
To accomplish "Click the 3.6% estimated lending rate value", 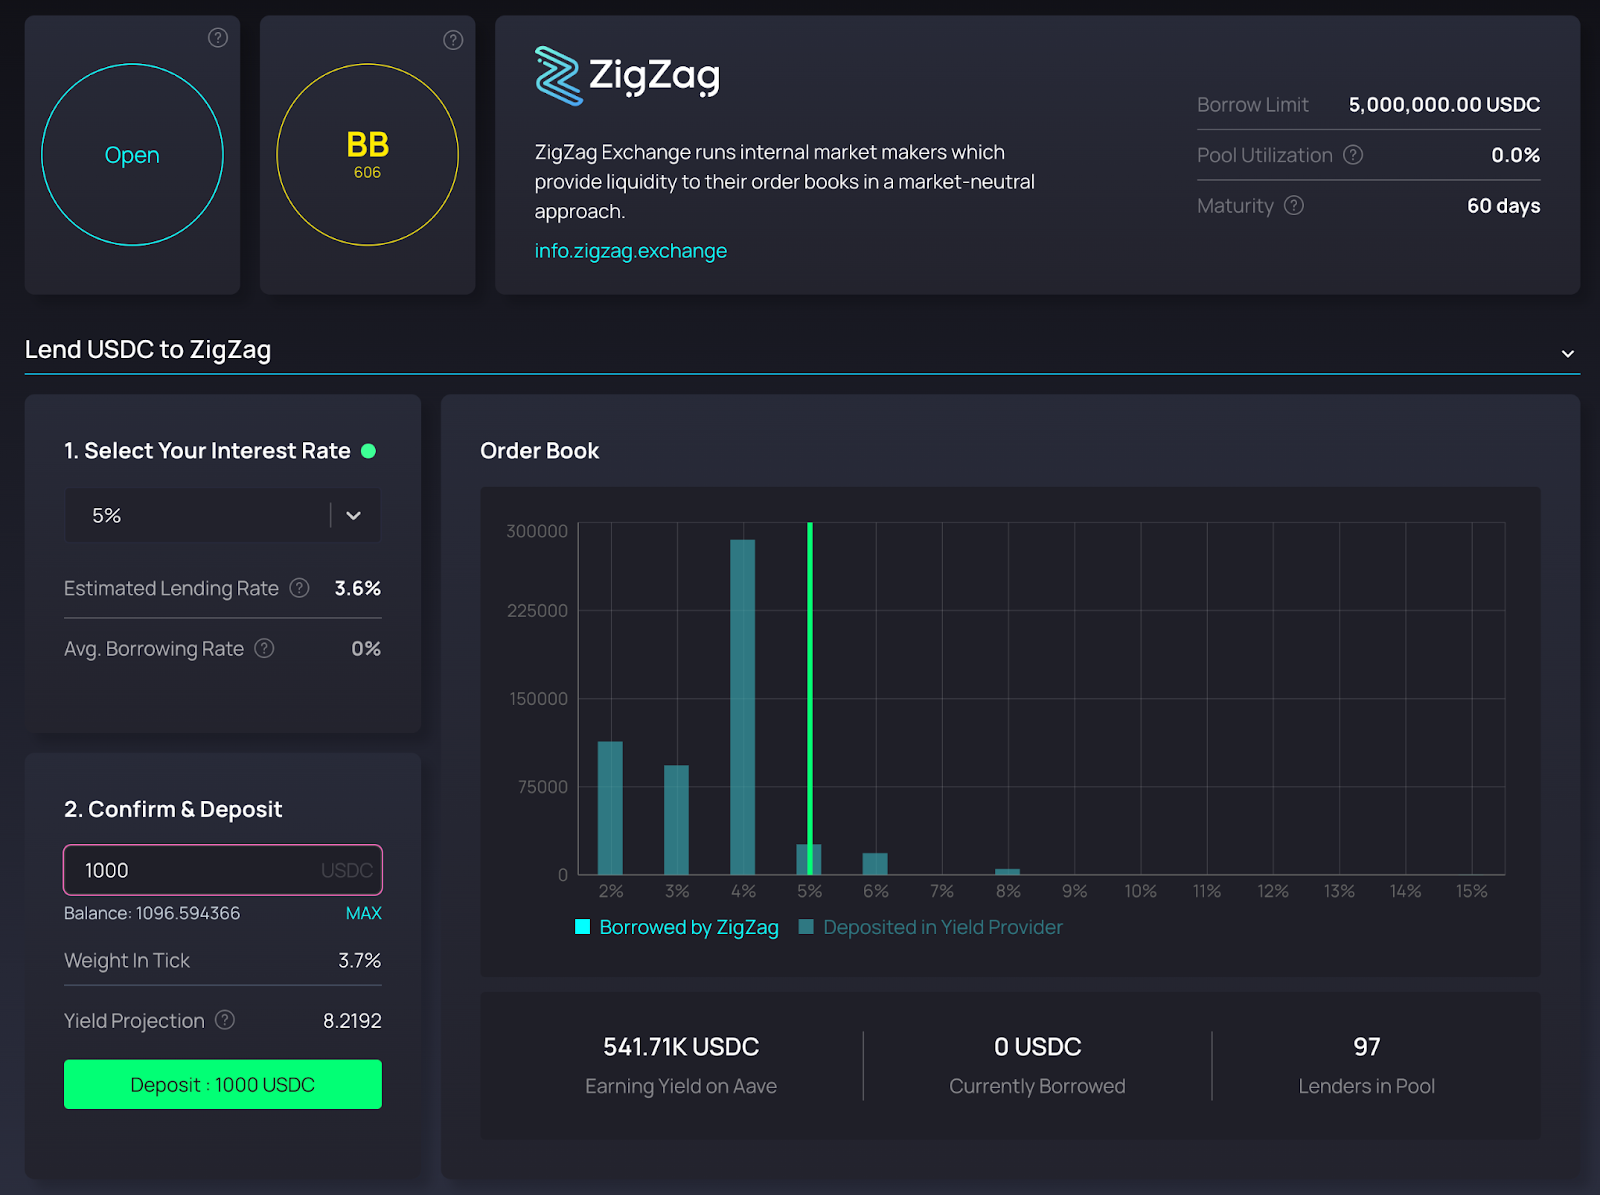I will (x=357, y=588).
